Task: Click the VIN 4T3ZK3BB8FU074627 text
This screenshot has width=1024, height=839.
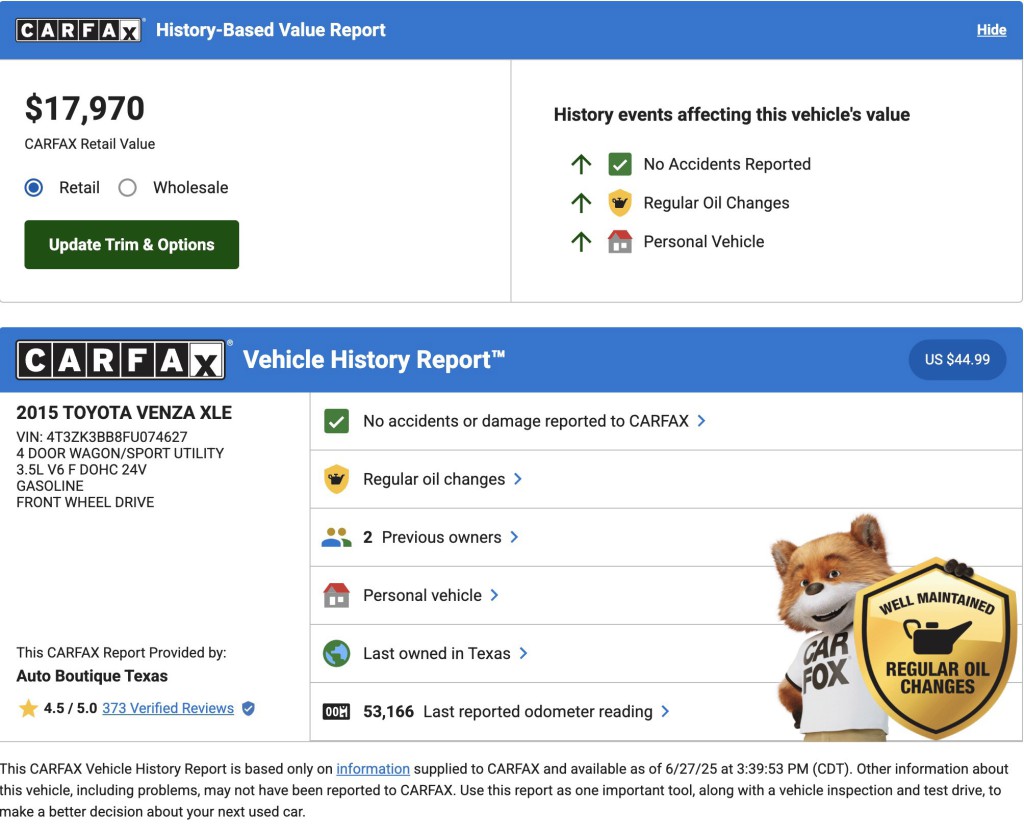Action: tap(102, 437)
